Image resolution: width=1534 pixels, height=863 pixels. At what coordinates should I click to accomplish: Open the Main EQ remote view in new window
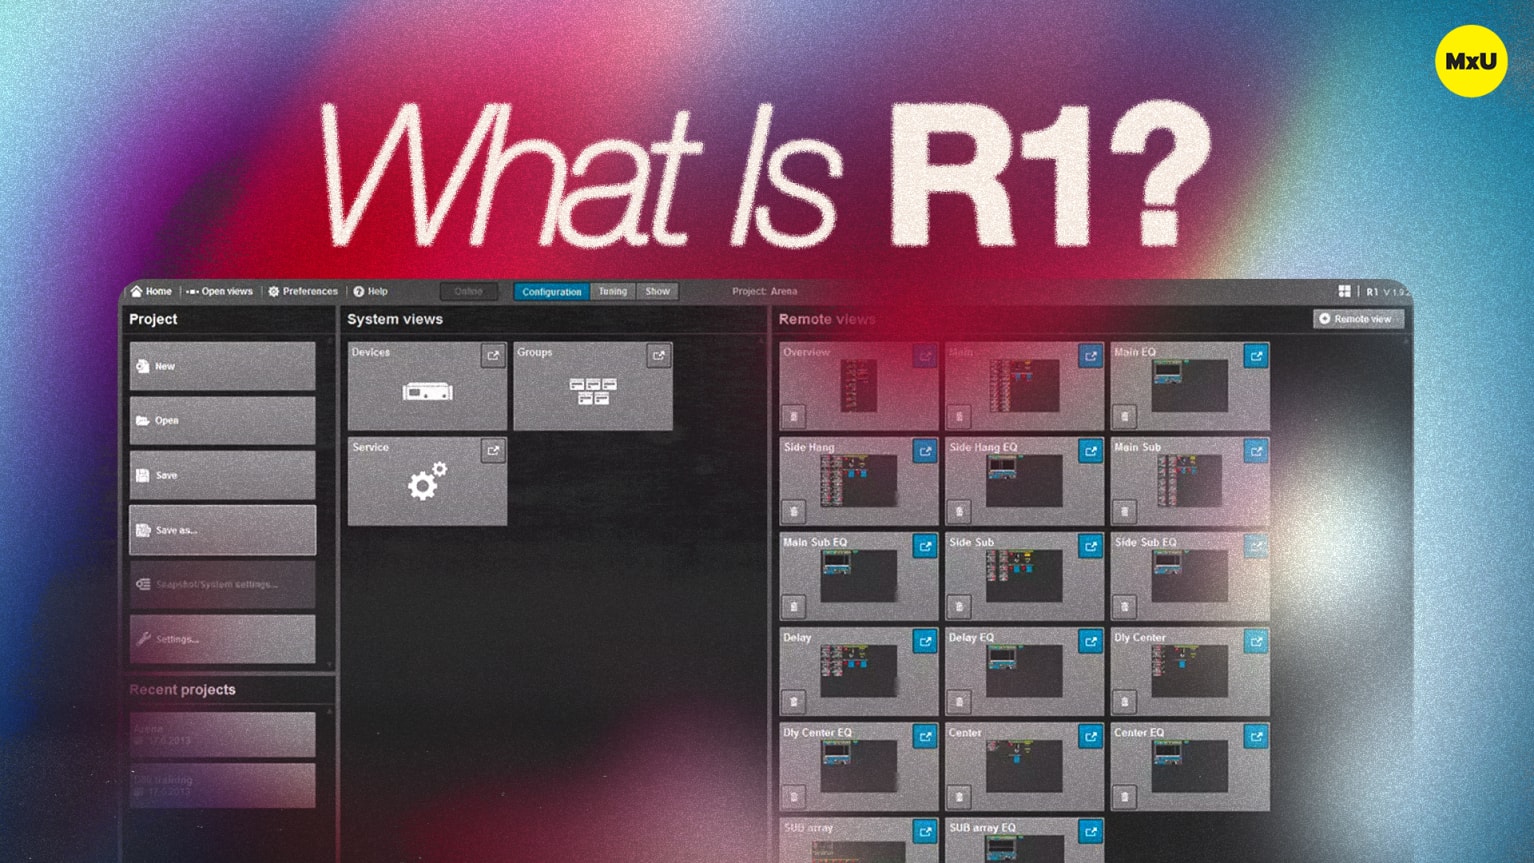point(1256,356)
